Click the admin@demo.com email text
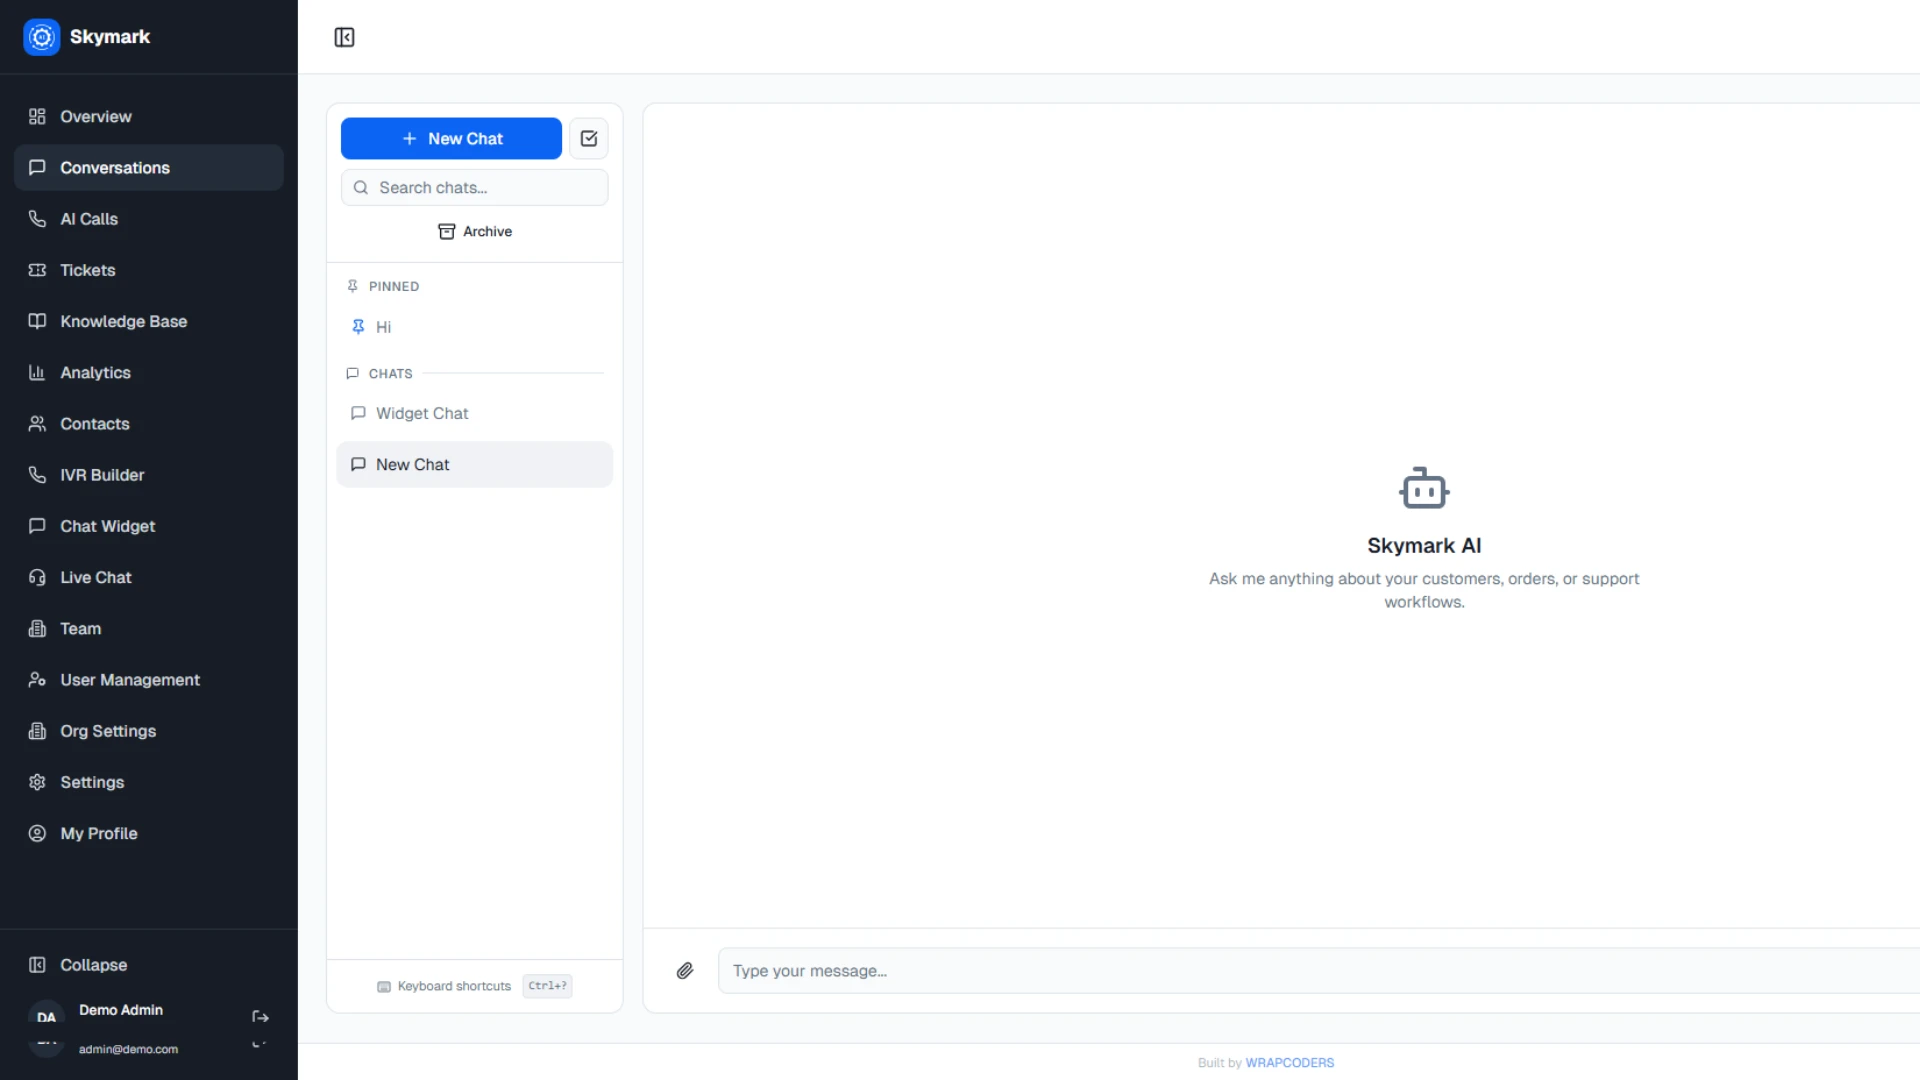 pyautogui.click(x=128, y=1049)
